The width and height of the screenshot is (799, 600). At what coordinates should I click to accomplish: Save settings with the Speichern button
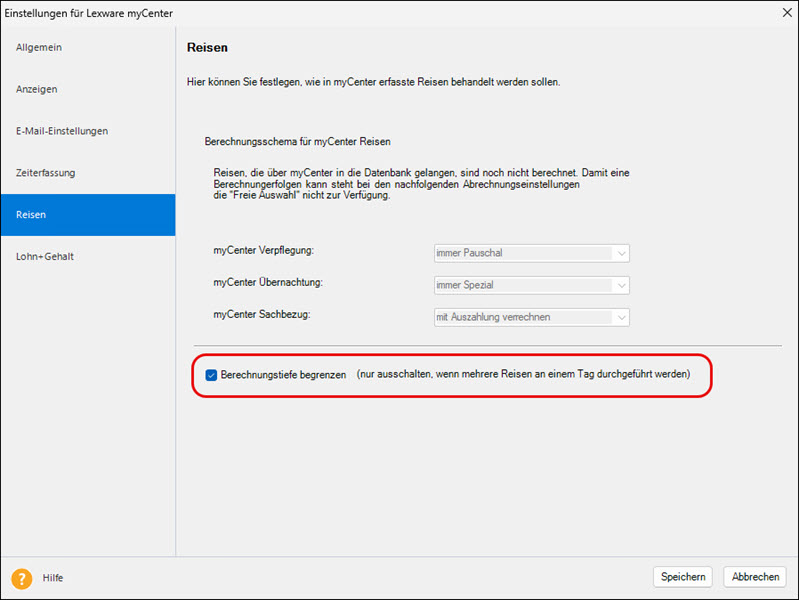click(684, 577)
